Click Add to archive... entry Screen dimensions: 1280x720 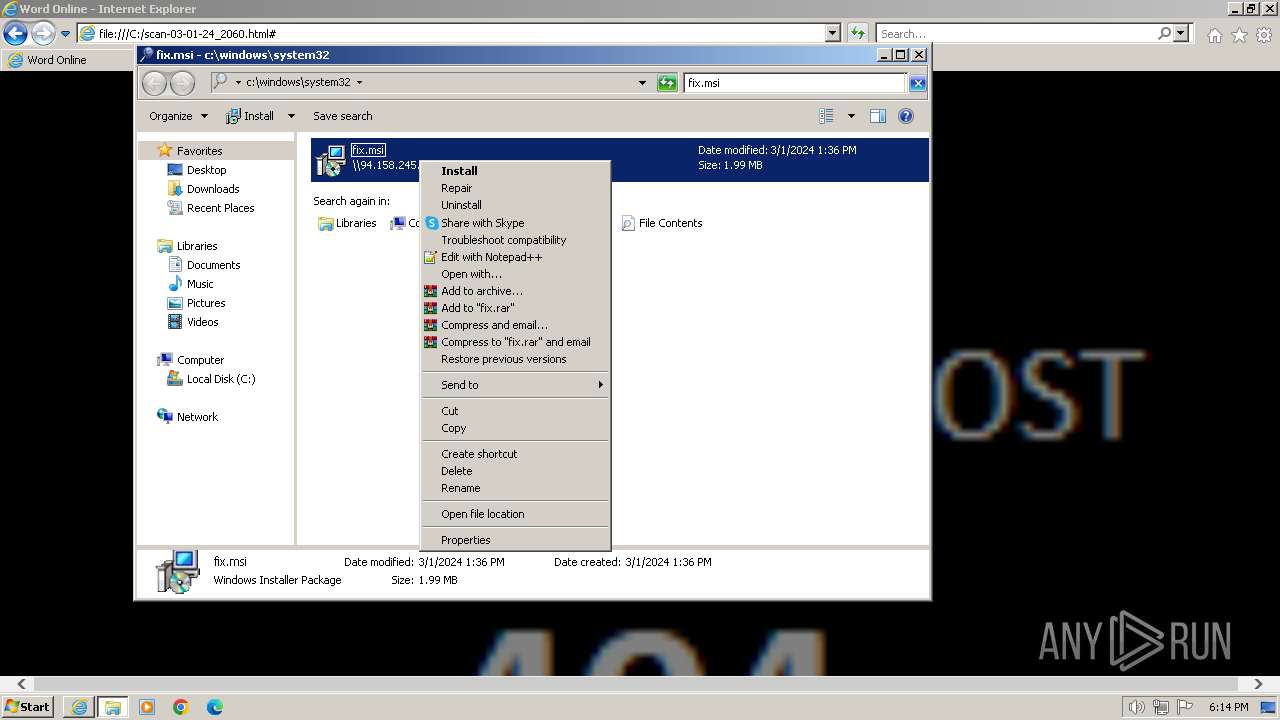[x=515, y=291]
